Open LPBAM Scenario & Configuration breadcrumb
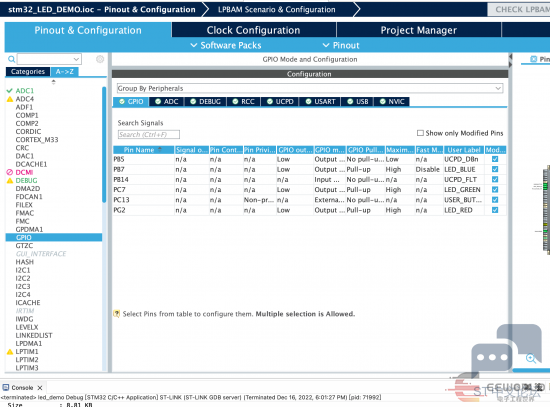550x407 pixels. (x=276, y=9)
